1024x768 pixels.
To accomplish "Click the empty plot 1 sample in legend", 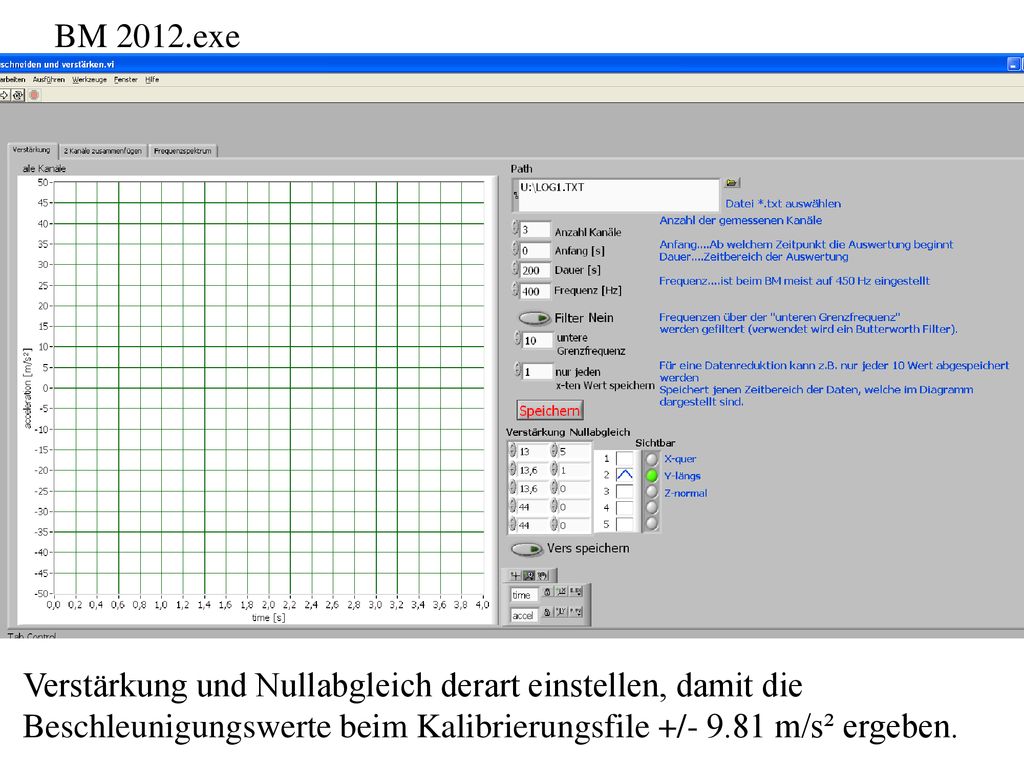I will click(624, 458).
